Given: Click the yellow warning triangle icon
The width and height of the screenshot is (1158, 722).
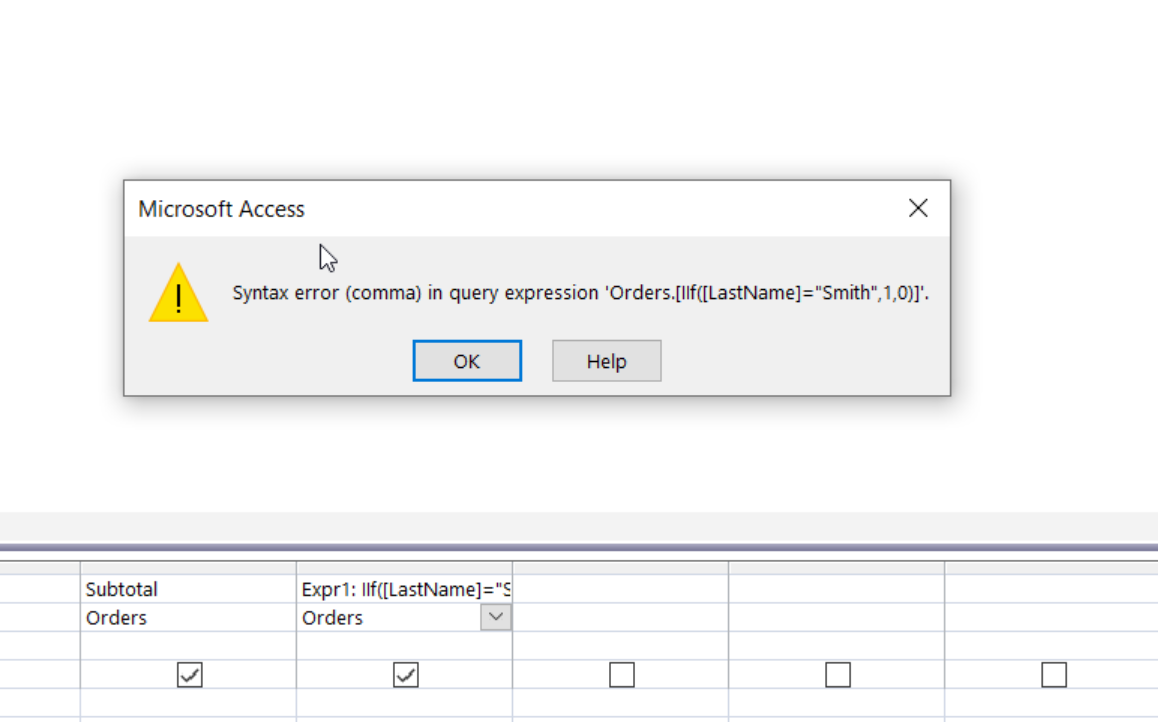Looking at the screenshot, I should pyautogui.click(x=179, y=293).
